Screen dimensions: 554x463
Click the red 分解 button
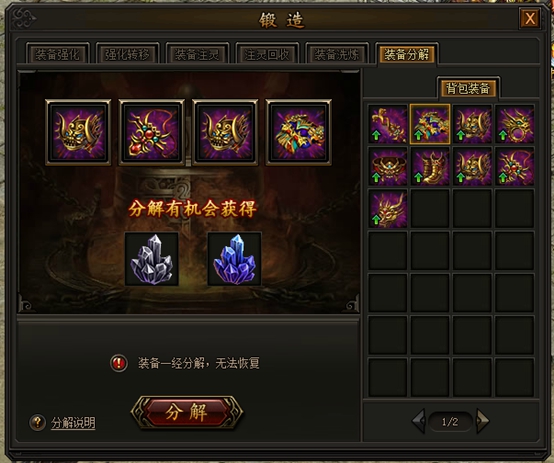[187, 412]
